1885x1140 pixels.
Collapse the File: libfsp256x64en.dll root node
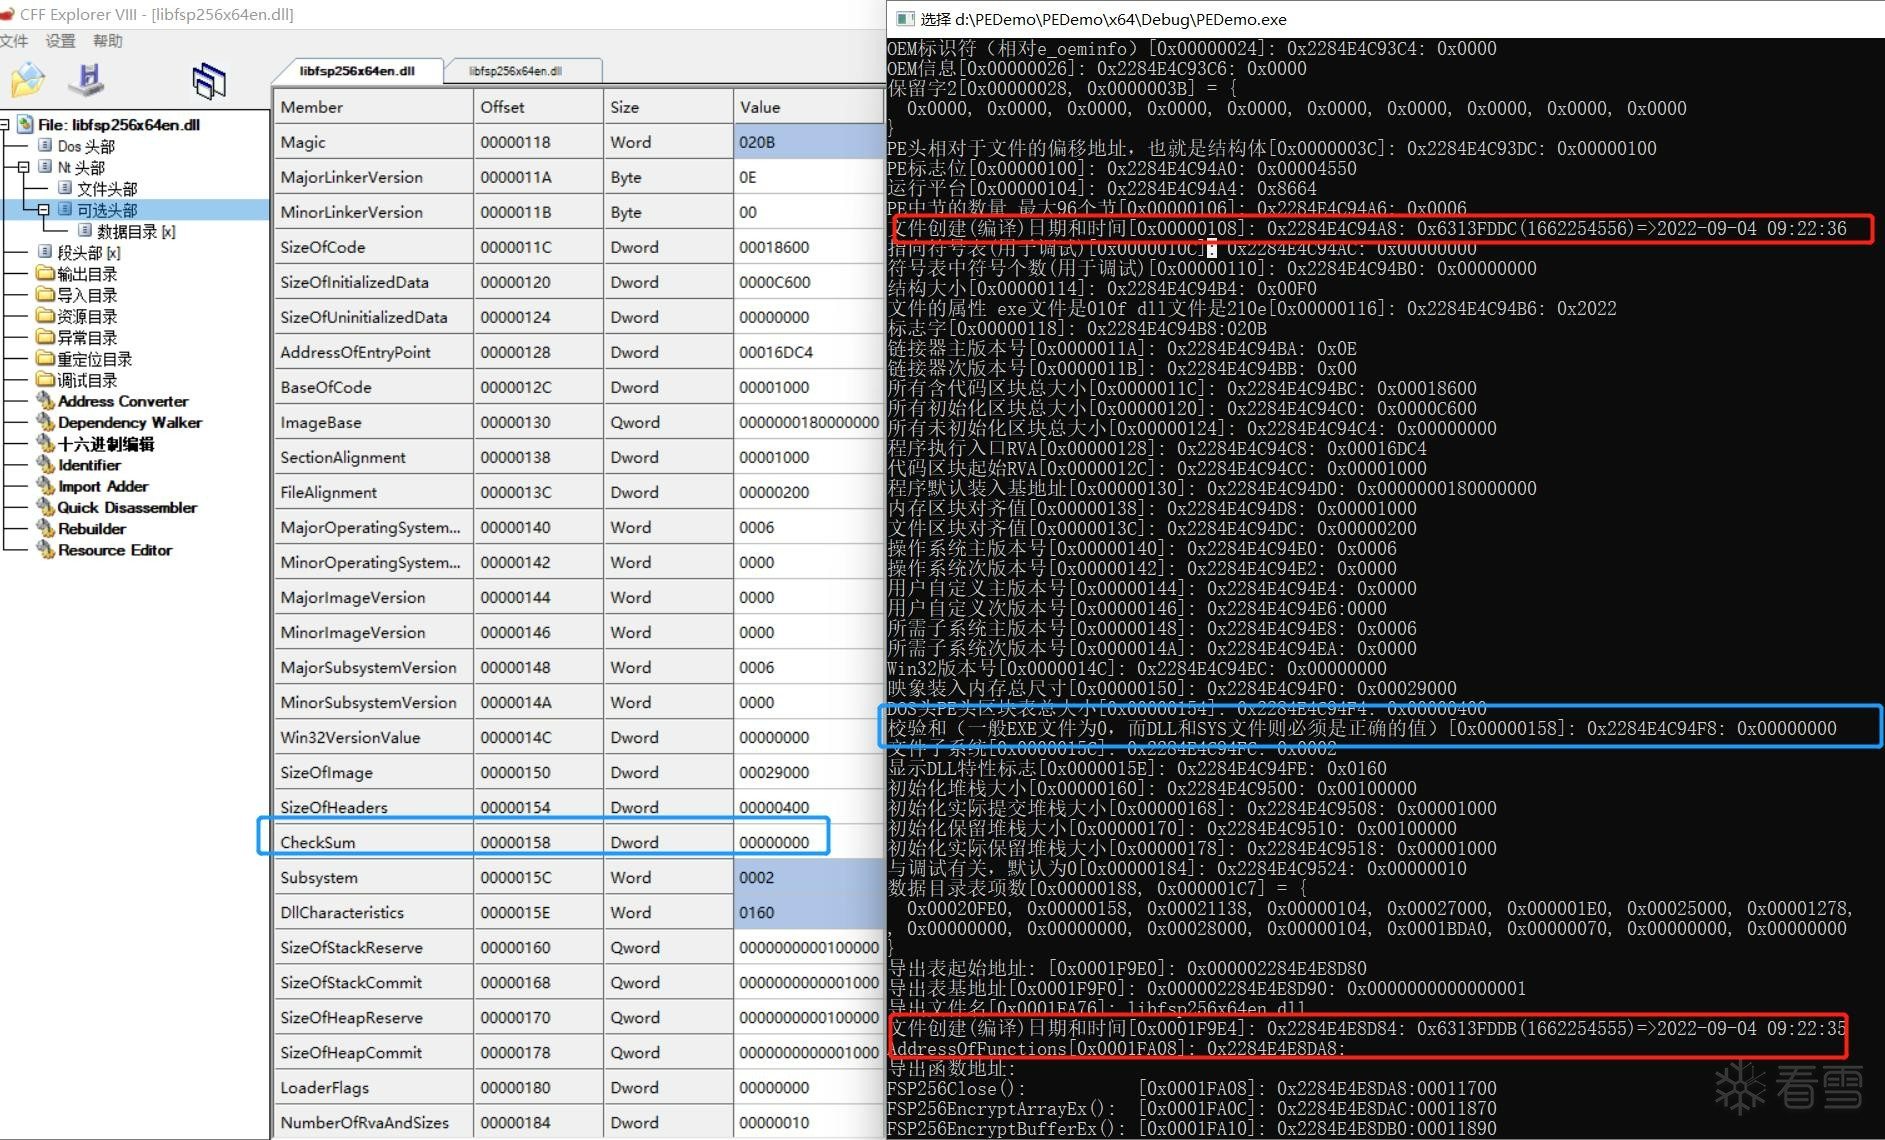tap(4, 125)
